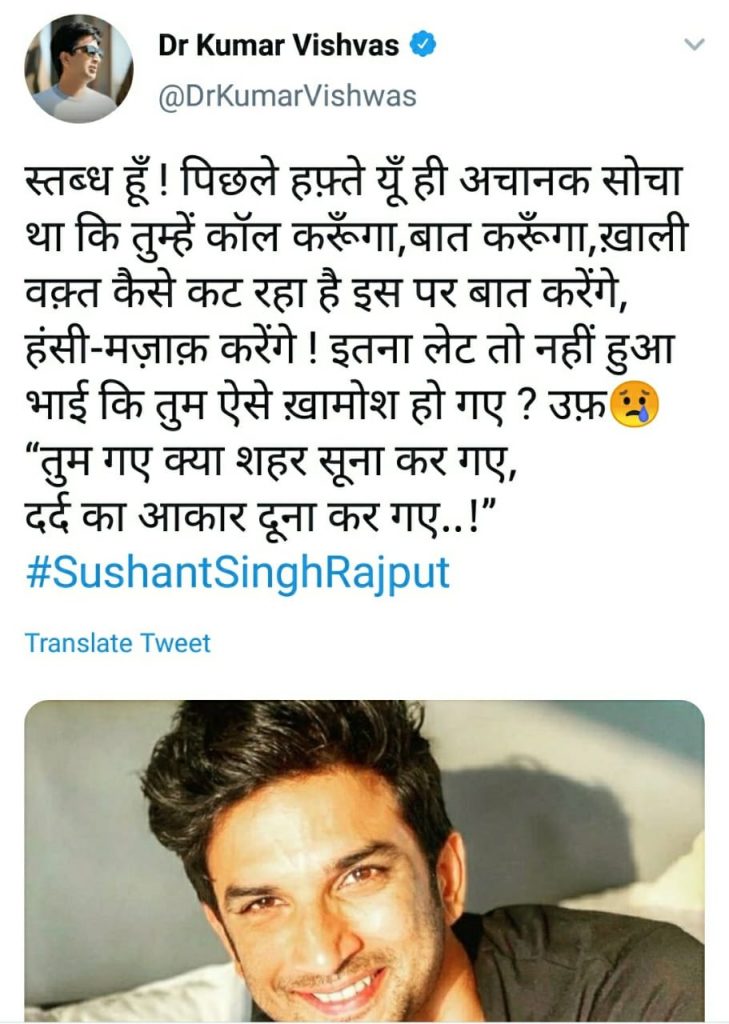Screen dimensions: 729x1024
Task: Click the blue verified badge
Action: click(x=423, y=45)
